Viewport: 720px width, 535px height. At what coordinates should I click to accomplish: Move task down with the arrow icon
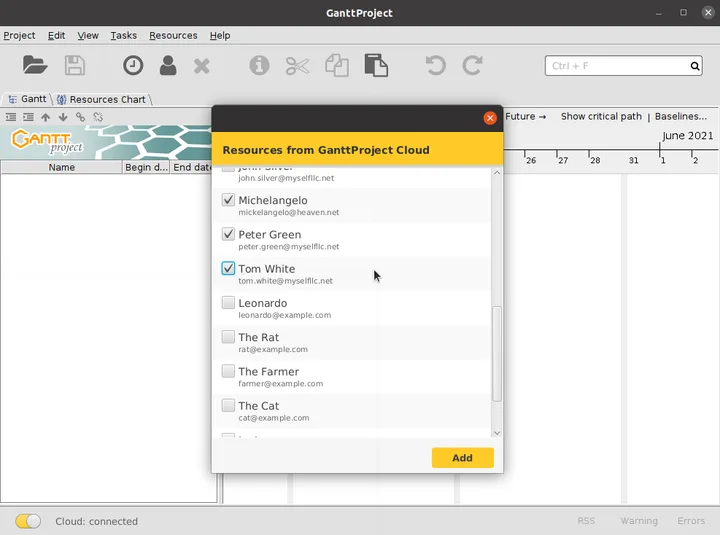(x=63, y=117)
